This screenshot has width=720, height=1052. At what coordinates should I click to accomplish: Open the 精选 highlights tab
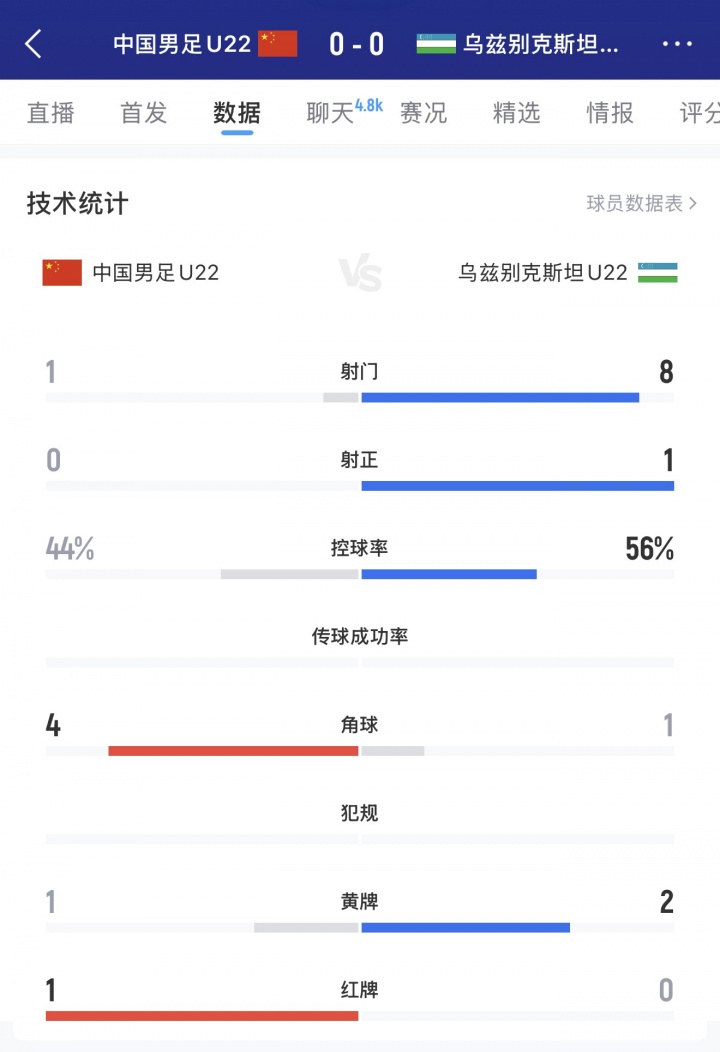point(516,113)
